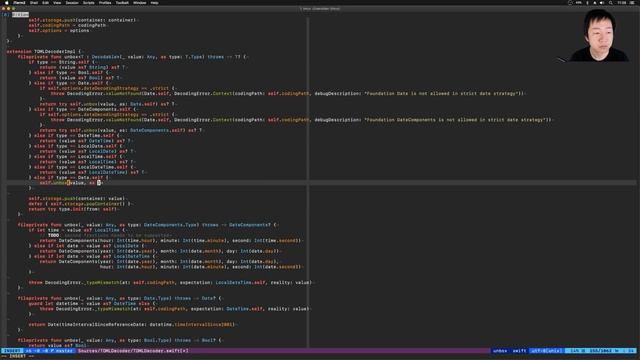Open the Edit menu
Image resolution: width=640 pixels, height=360 pixels.
coord(45,2)
